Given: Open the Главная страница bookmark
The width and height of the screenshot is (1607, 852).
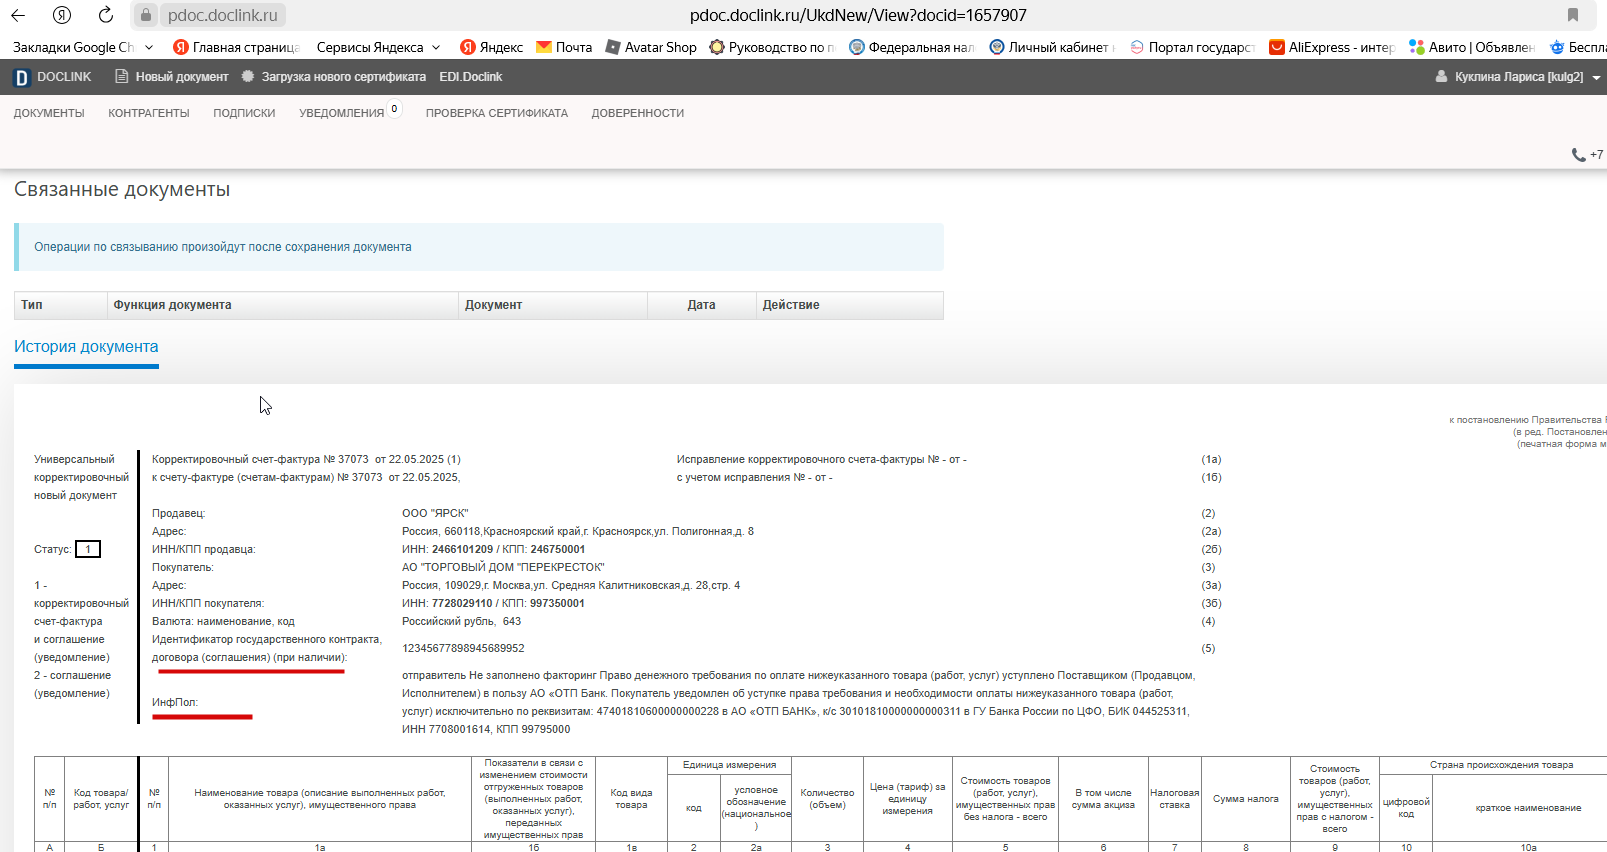Looking at the screenshot, I should [236, 47].
